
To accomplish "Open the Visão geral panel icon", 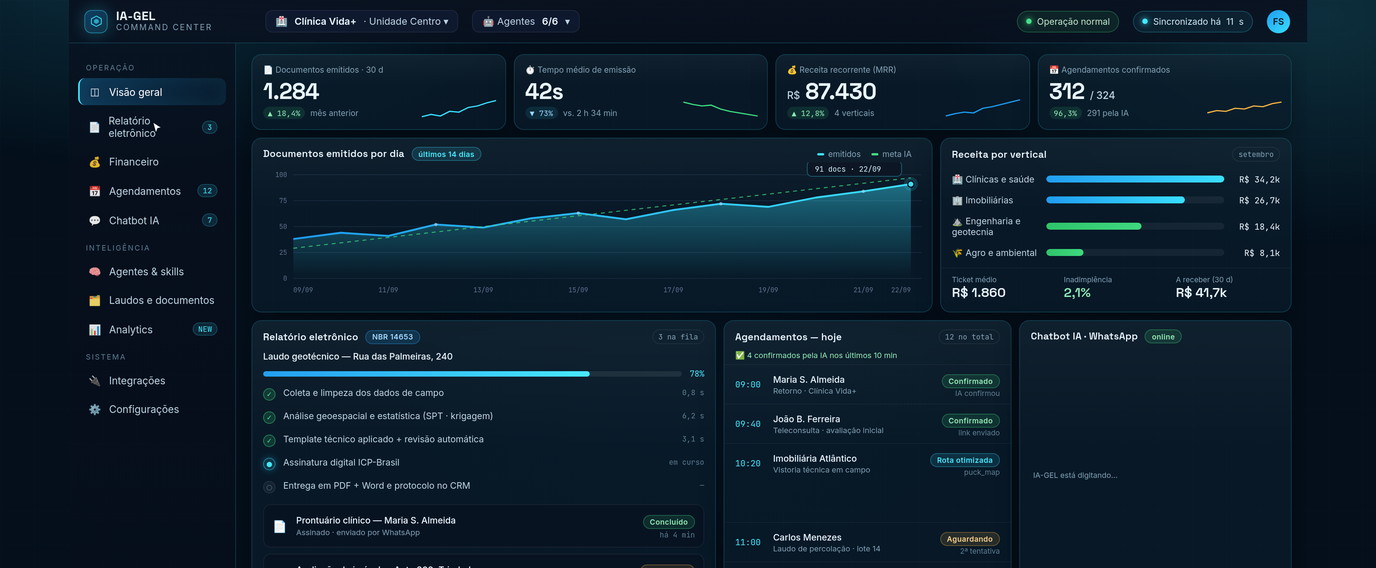I will (x=95, y=92).
